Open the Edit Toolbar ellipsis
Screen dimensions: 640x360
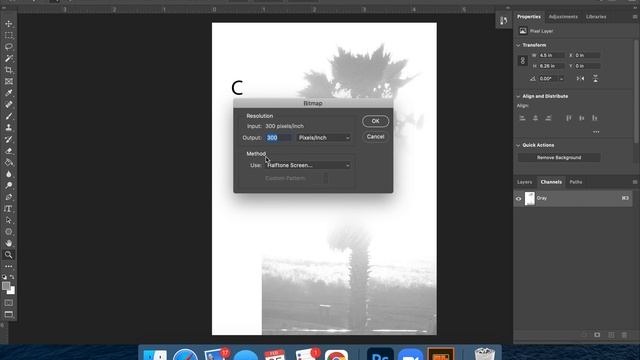(x=9, y=266)
